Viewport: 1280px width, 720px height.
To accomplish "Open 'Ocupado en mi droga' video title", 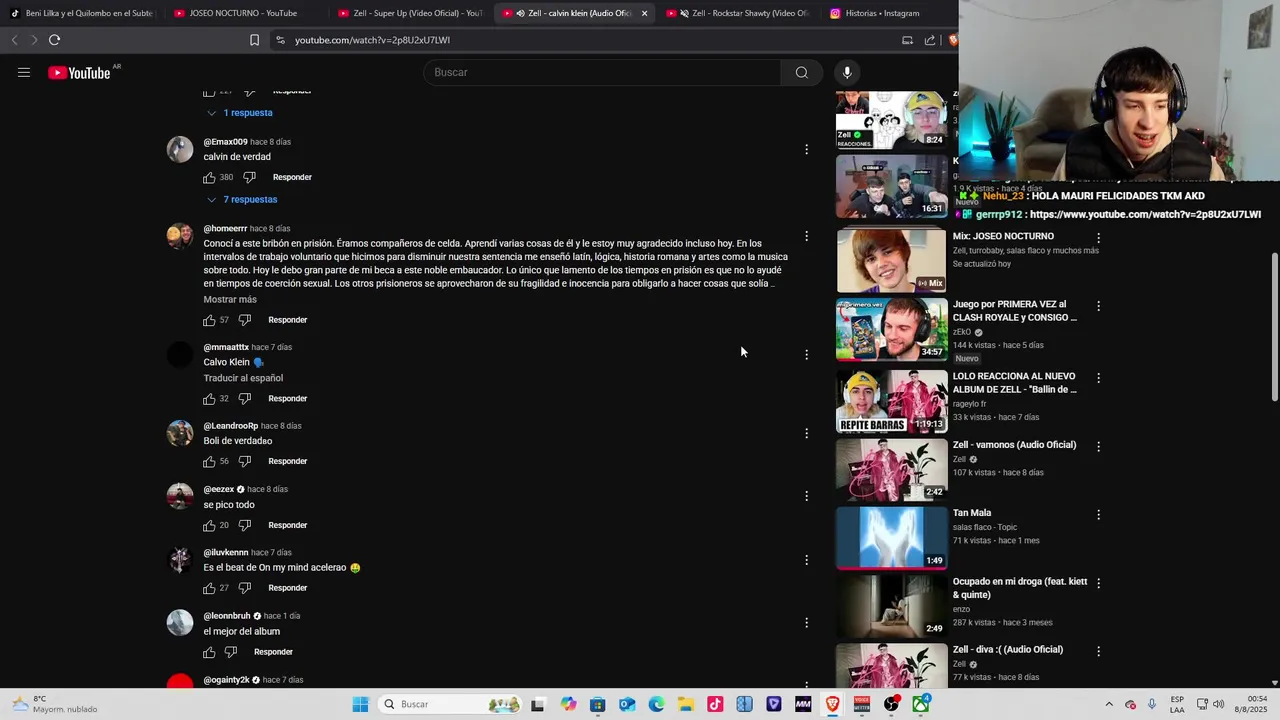I will coord(1019,588).
